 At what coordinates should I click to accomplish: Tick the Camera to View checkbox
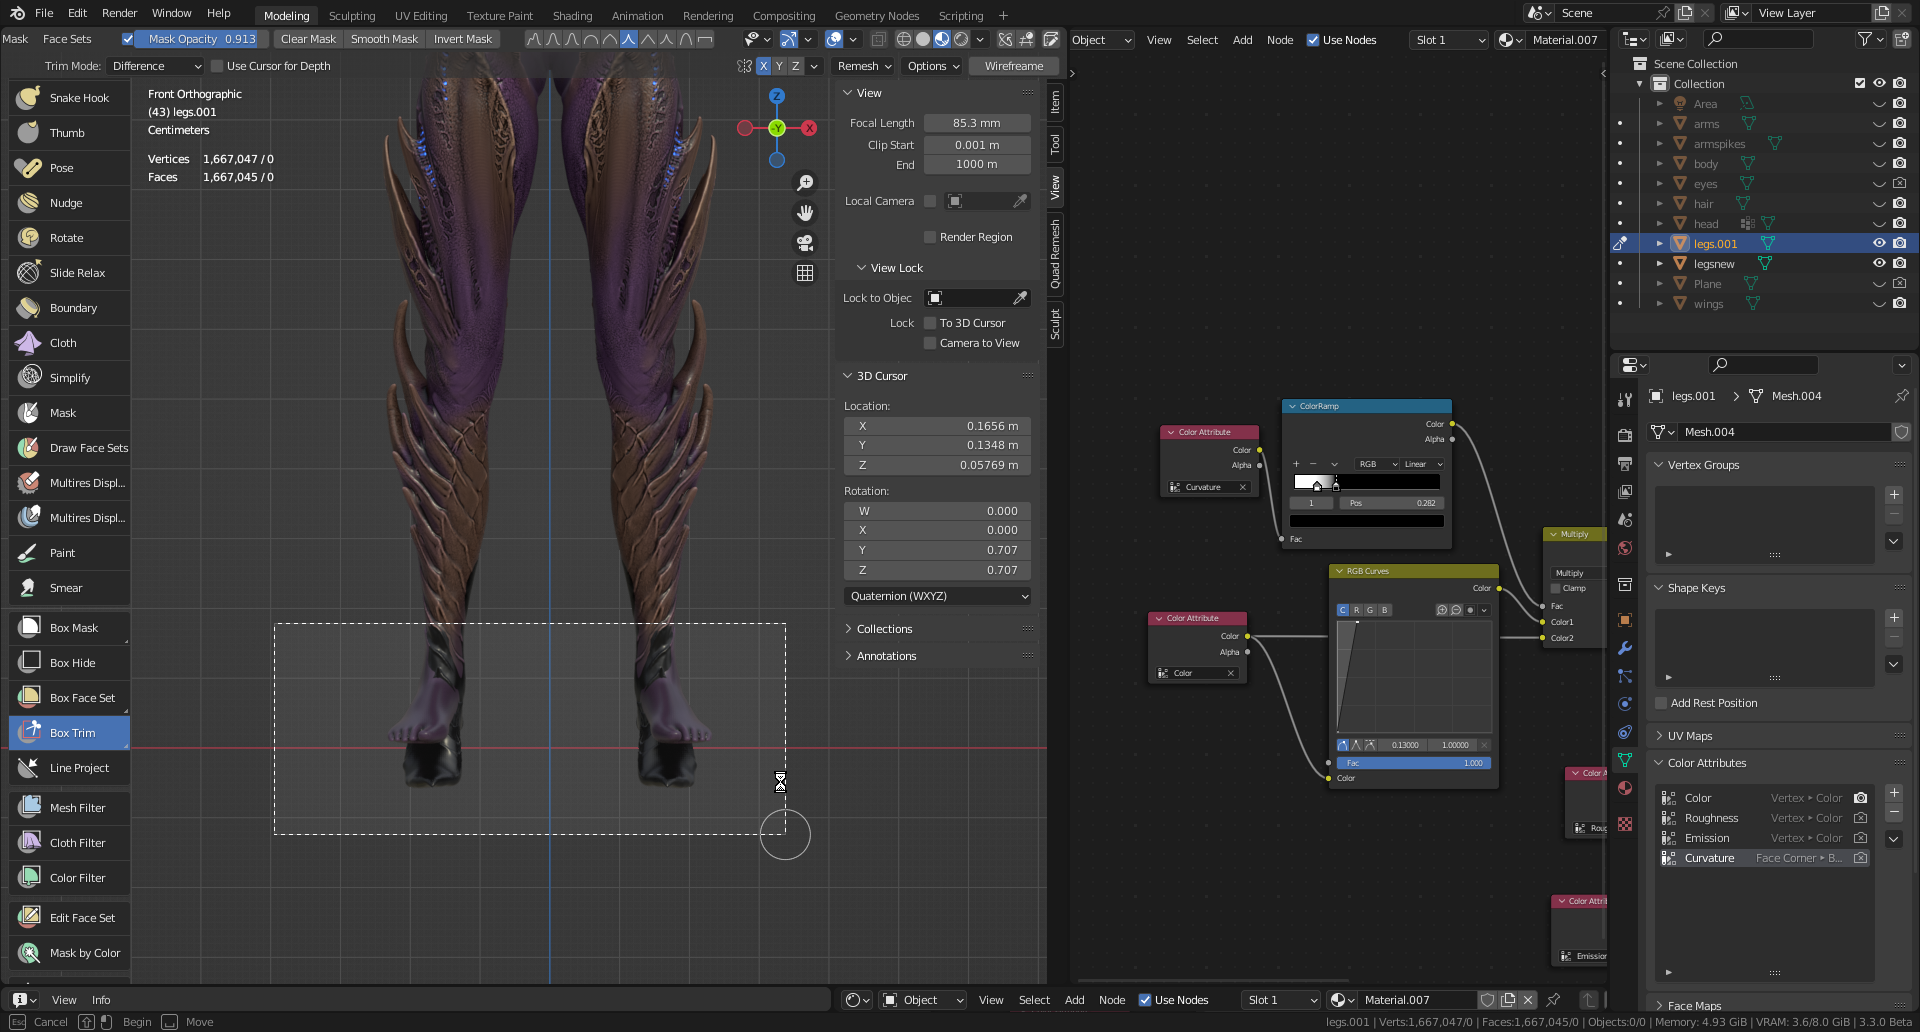(x=930, y=343)
